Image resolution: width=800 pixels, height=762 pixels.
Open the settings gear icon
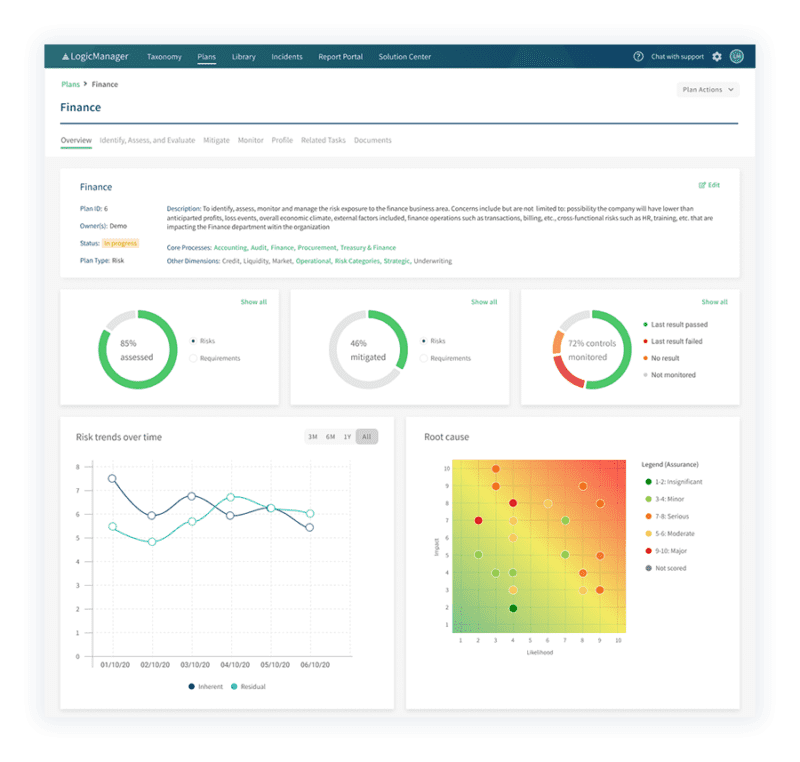click(x=716, y=57)
